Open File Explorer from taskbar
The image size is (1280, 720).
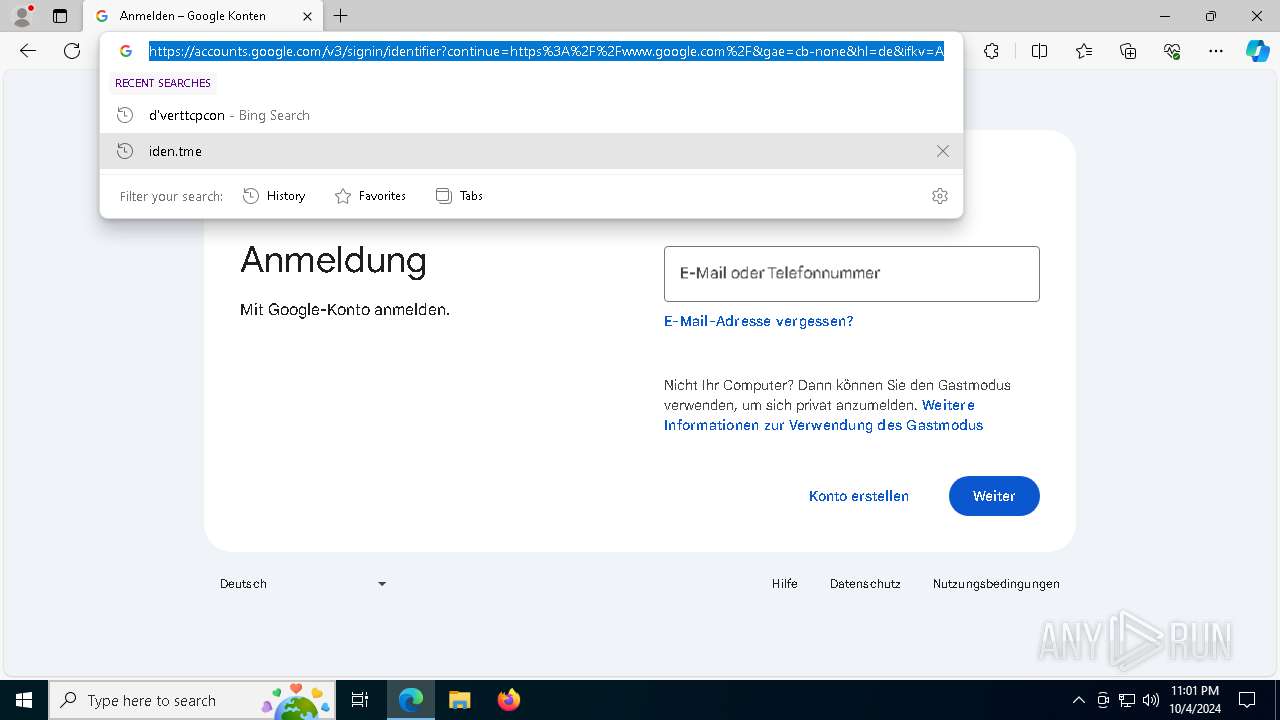click(x=459, y=700)
